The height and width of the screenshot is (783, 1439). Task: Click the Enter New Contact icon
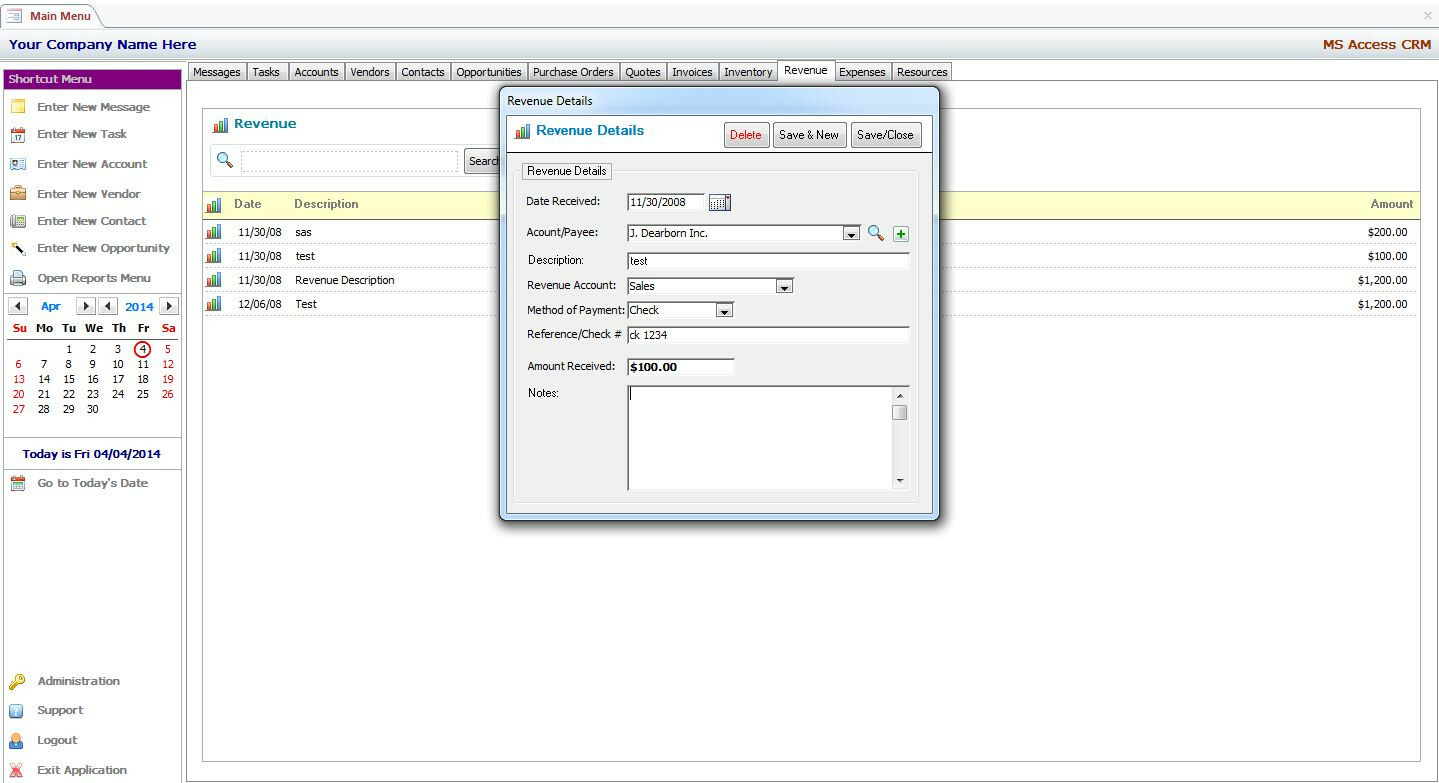pyautogui.click(x=18, y=221)
